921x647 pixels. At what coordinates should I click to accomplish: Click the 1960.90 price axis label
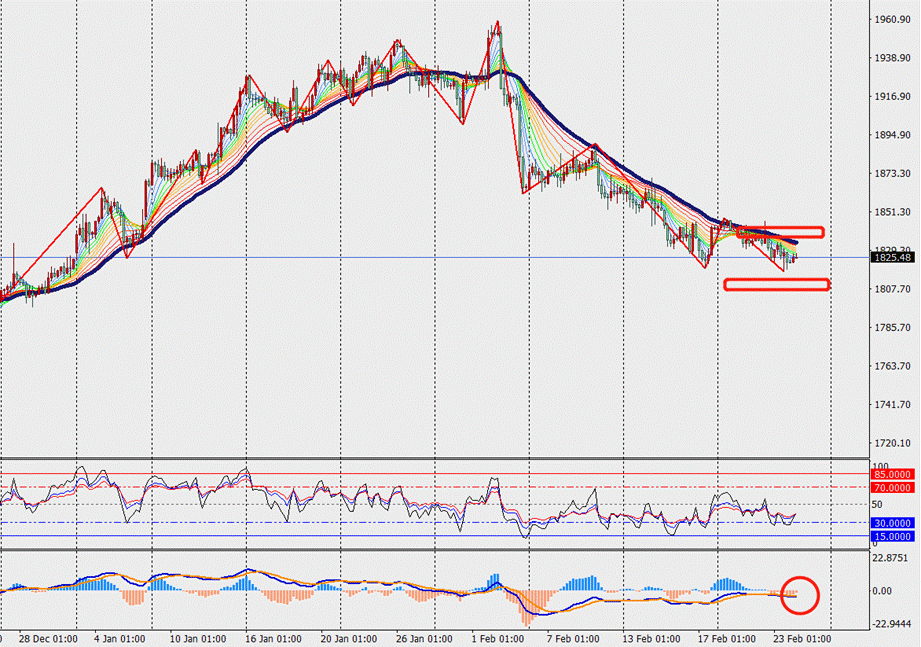[x=892, y=20]
